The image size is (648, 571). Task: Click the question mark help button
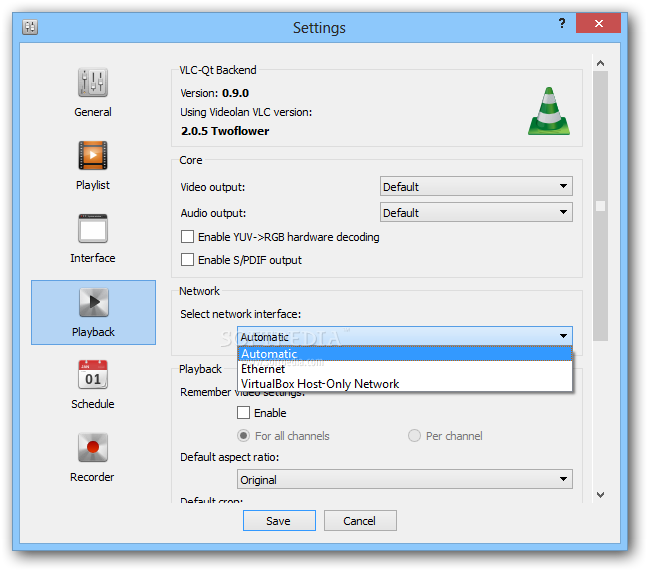[562, 23]
